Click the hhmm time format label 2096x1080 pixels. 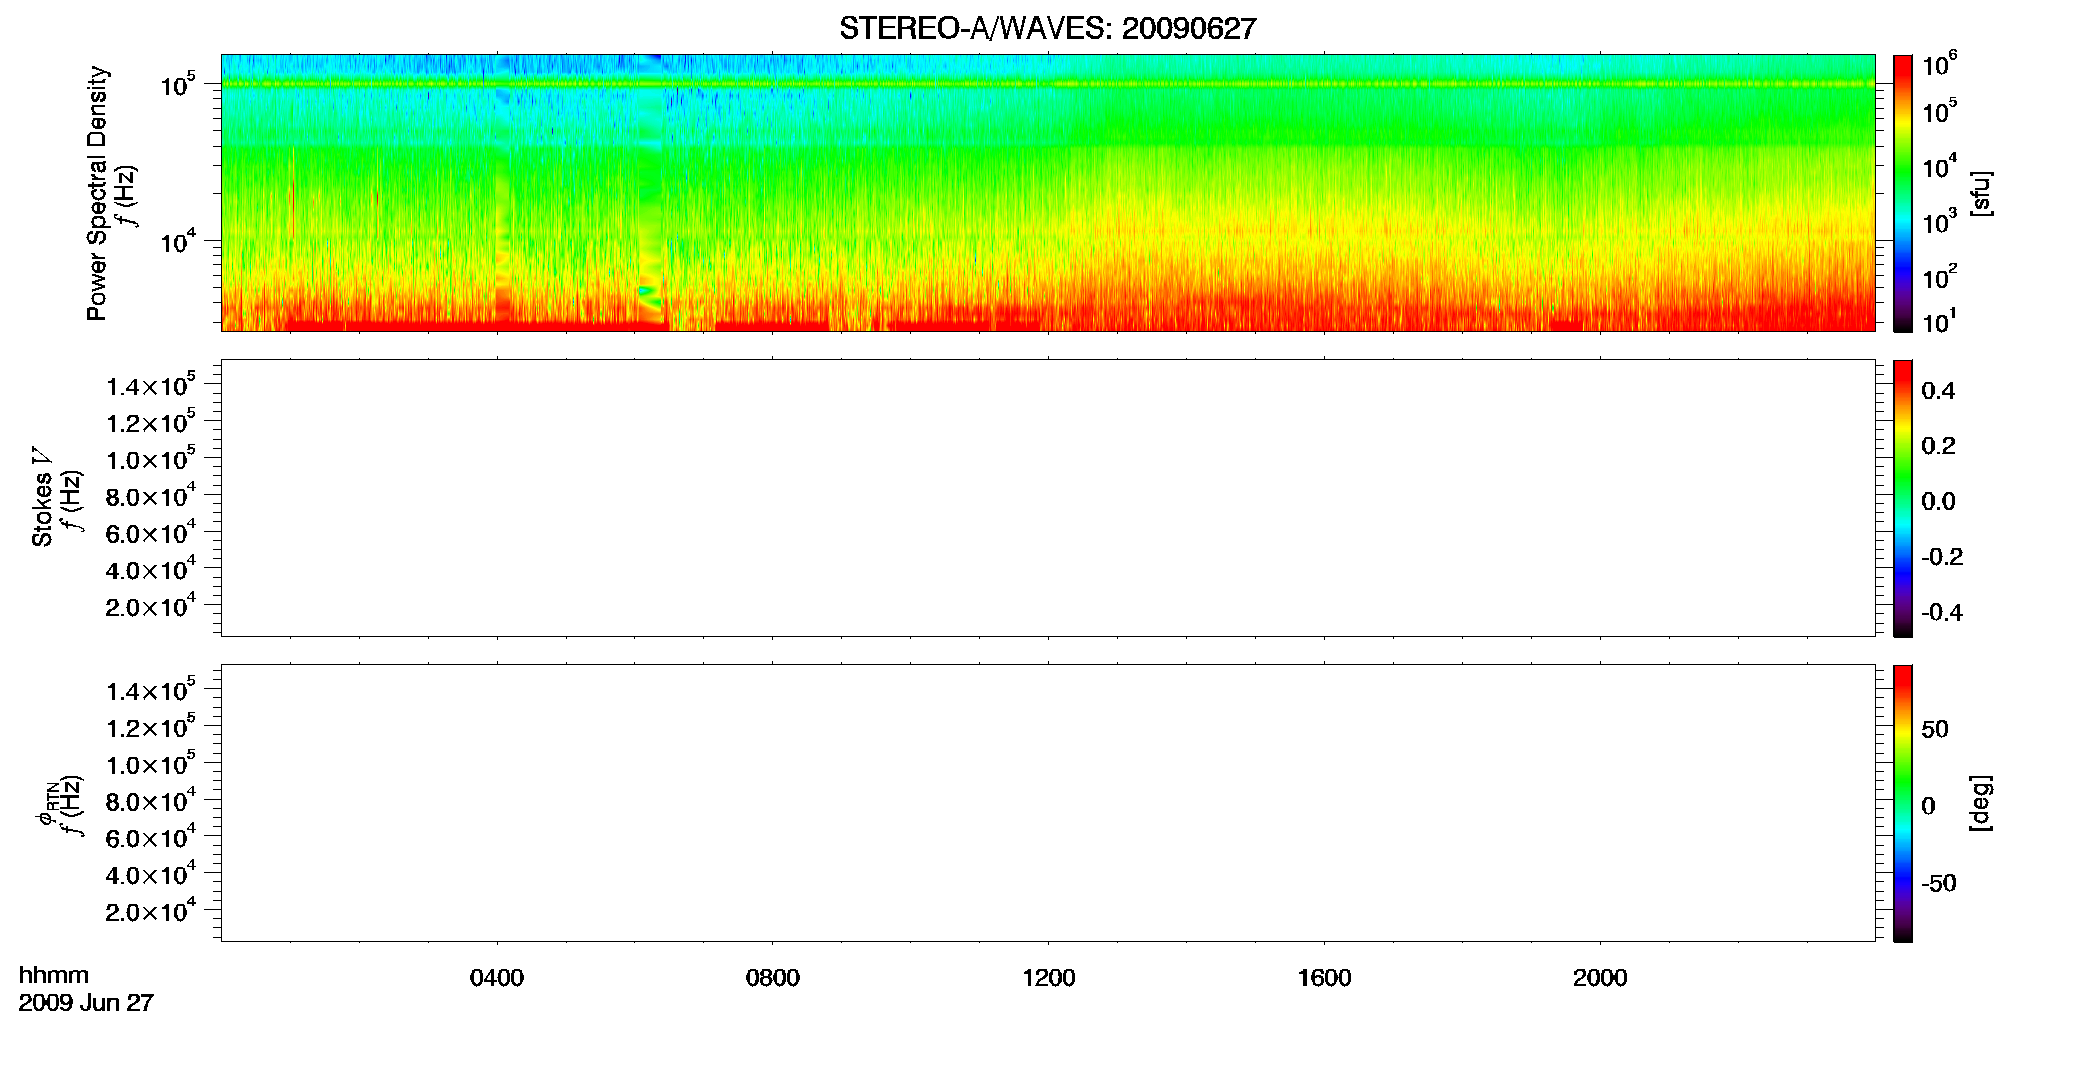[x=54, y=975]
